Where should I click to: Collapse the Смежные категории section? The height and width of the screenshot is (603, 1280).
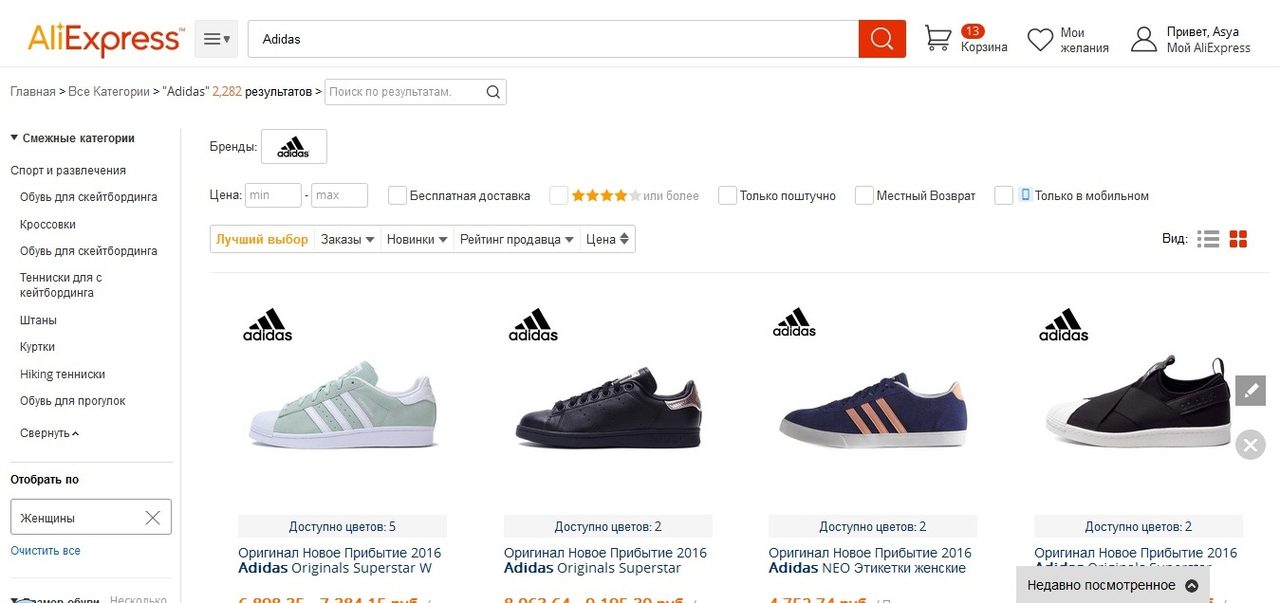(x=72, y=138)
